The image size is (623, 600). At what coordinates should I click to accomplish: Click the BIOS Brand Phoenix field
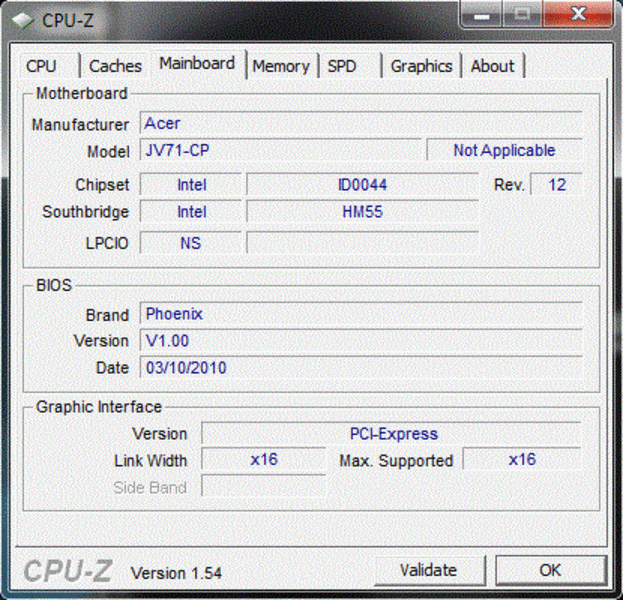click(x=361, y=314)
